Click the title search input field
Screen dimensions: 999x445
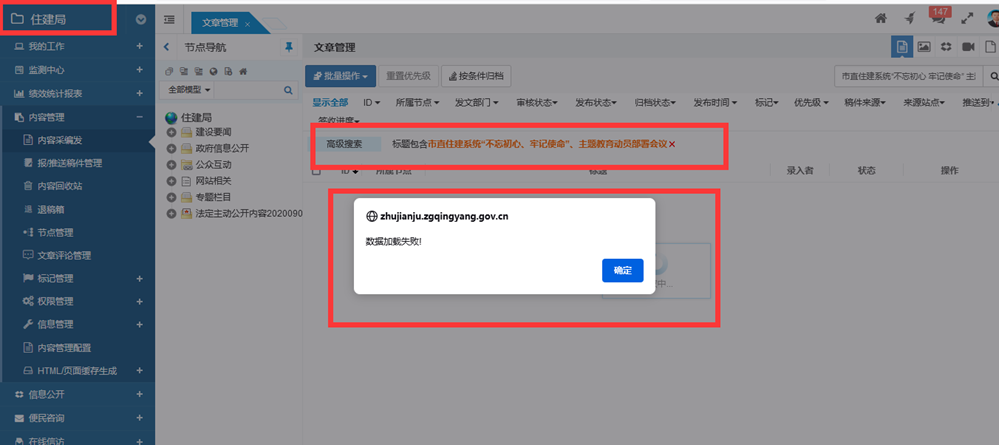pos(909,76)
